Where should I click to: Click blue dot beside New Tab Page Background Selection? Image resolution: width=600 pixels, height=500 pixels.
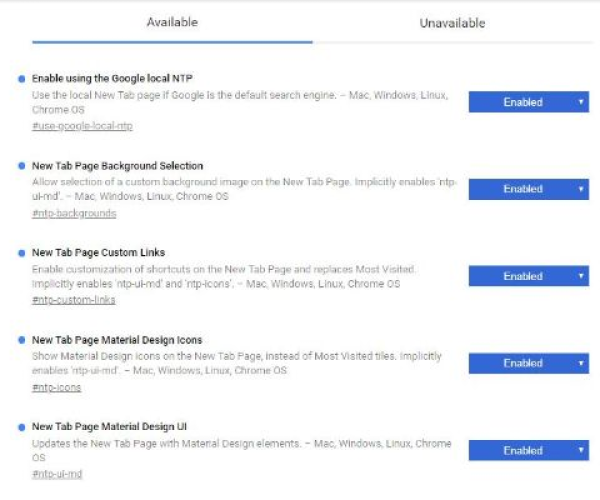tap(22, 165)
